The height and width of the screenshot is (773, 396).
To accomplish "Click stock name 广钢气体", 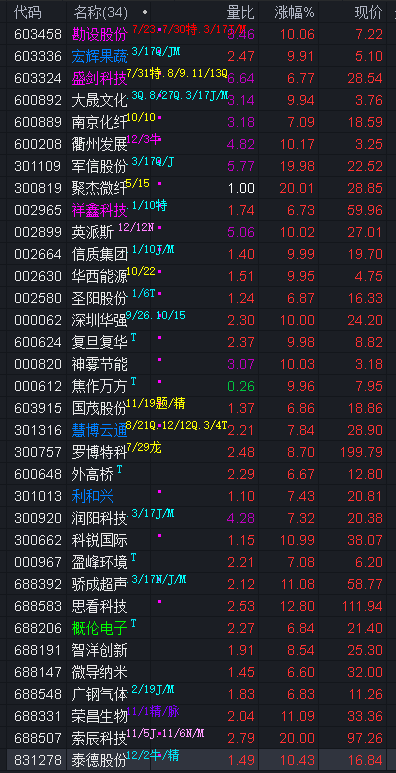I will click(100, 694).
